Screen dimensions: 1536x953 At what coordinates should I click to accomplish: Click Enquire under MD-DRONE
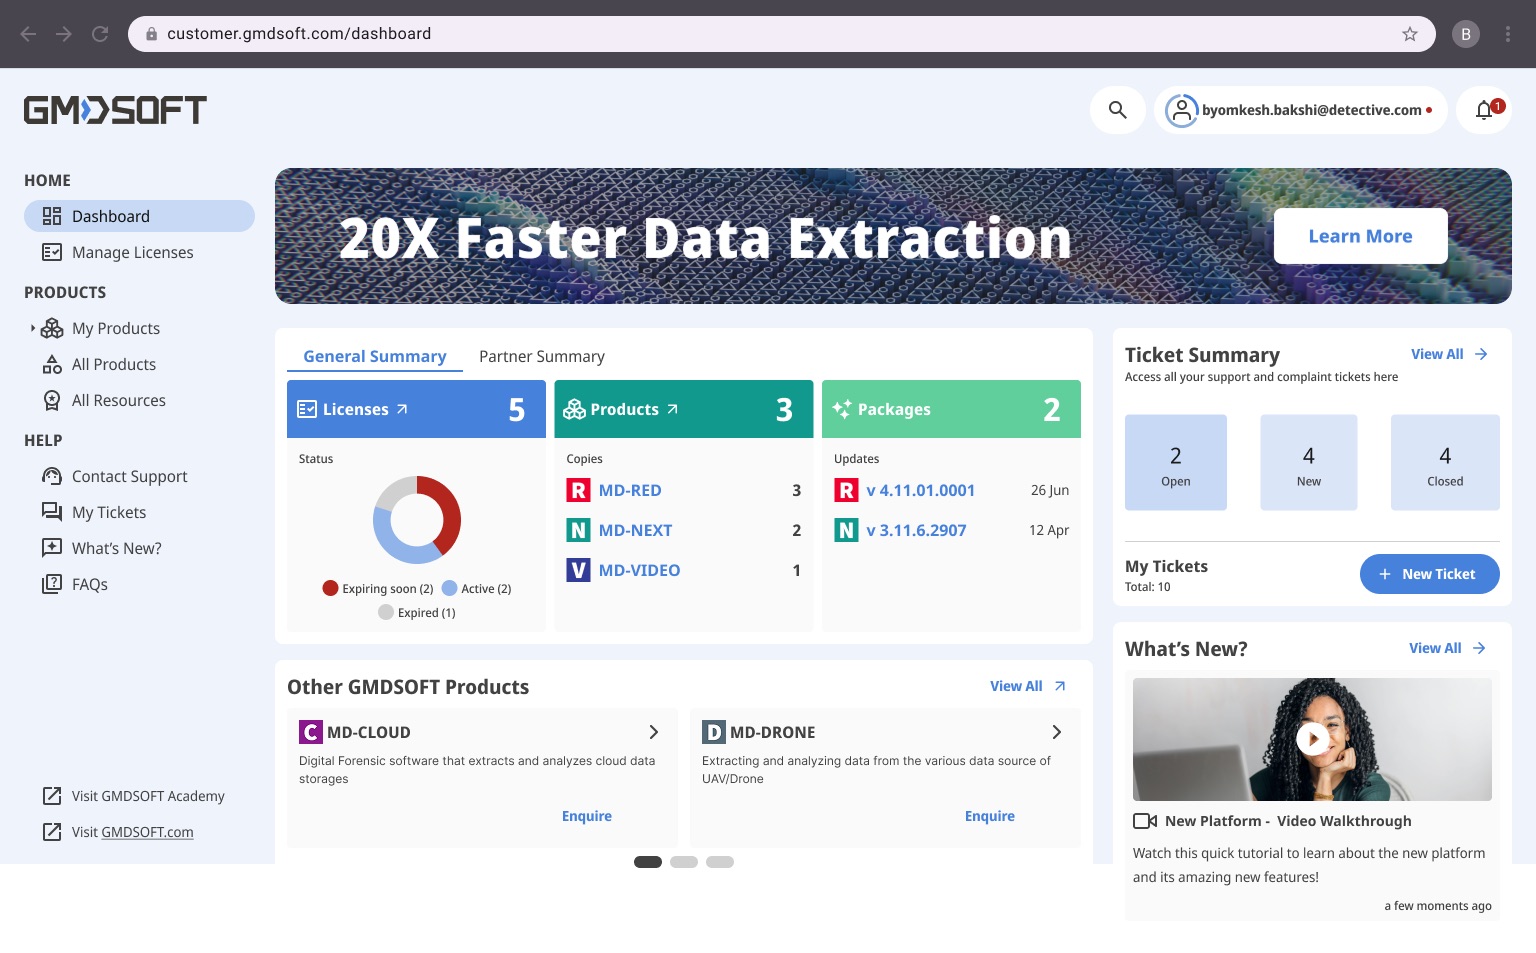tap(990, 816)
